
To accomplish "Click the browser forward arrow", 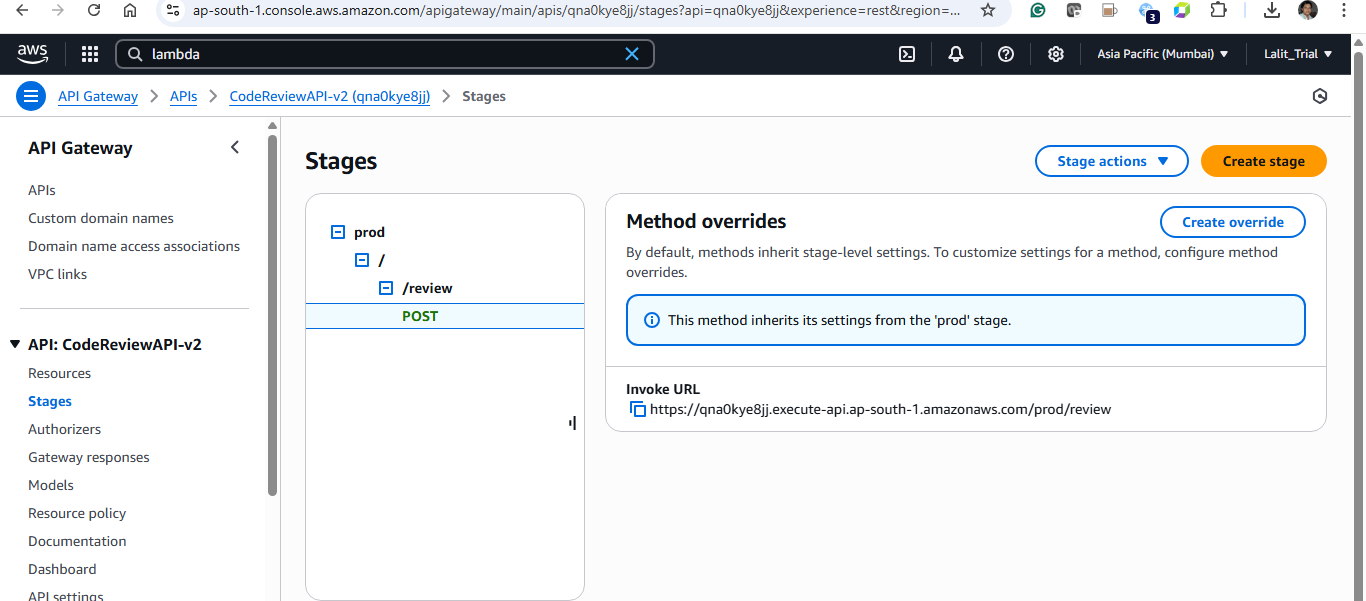I will (x=58, y=10).
